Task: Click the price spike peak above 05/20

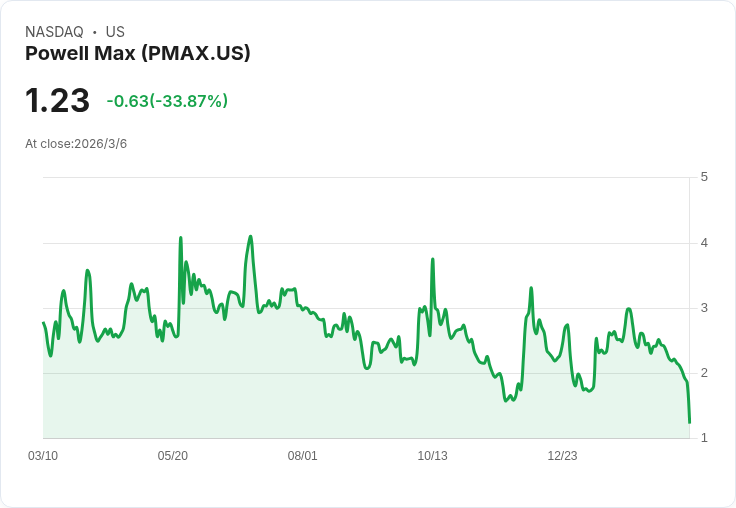Action: tap(180, 238)
